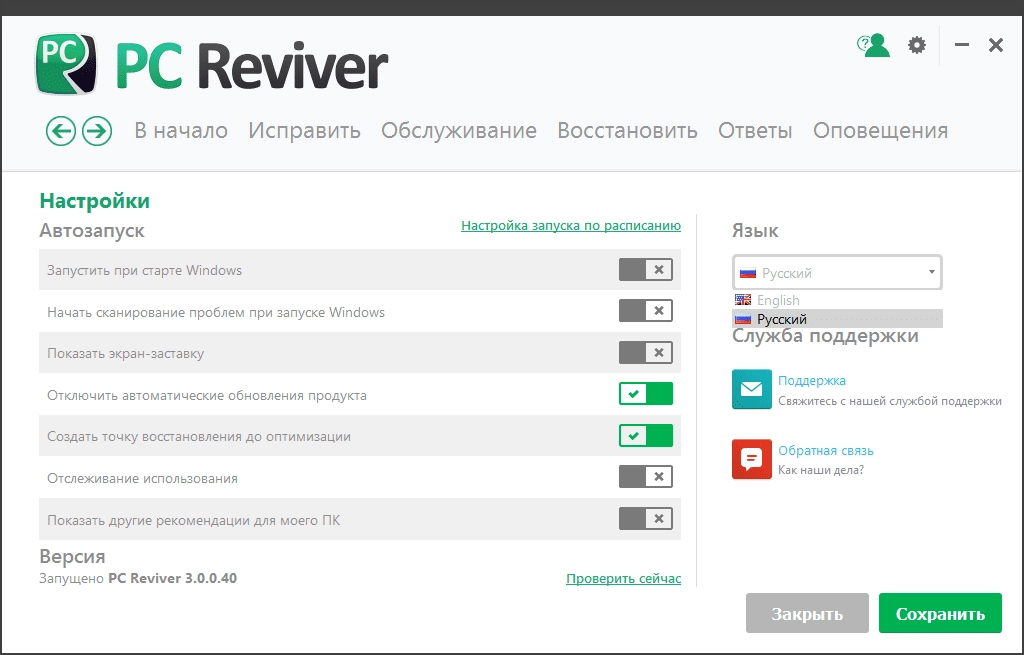Click the 'Сохранить' button
Screen dimensions: 1024x655
click(940, 613)
